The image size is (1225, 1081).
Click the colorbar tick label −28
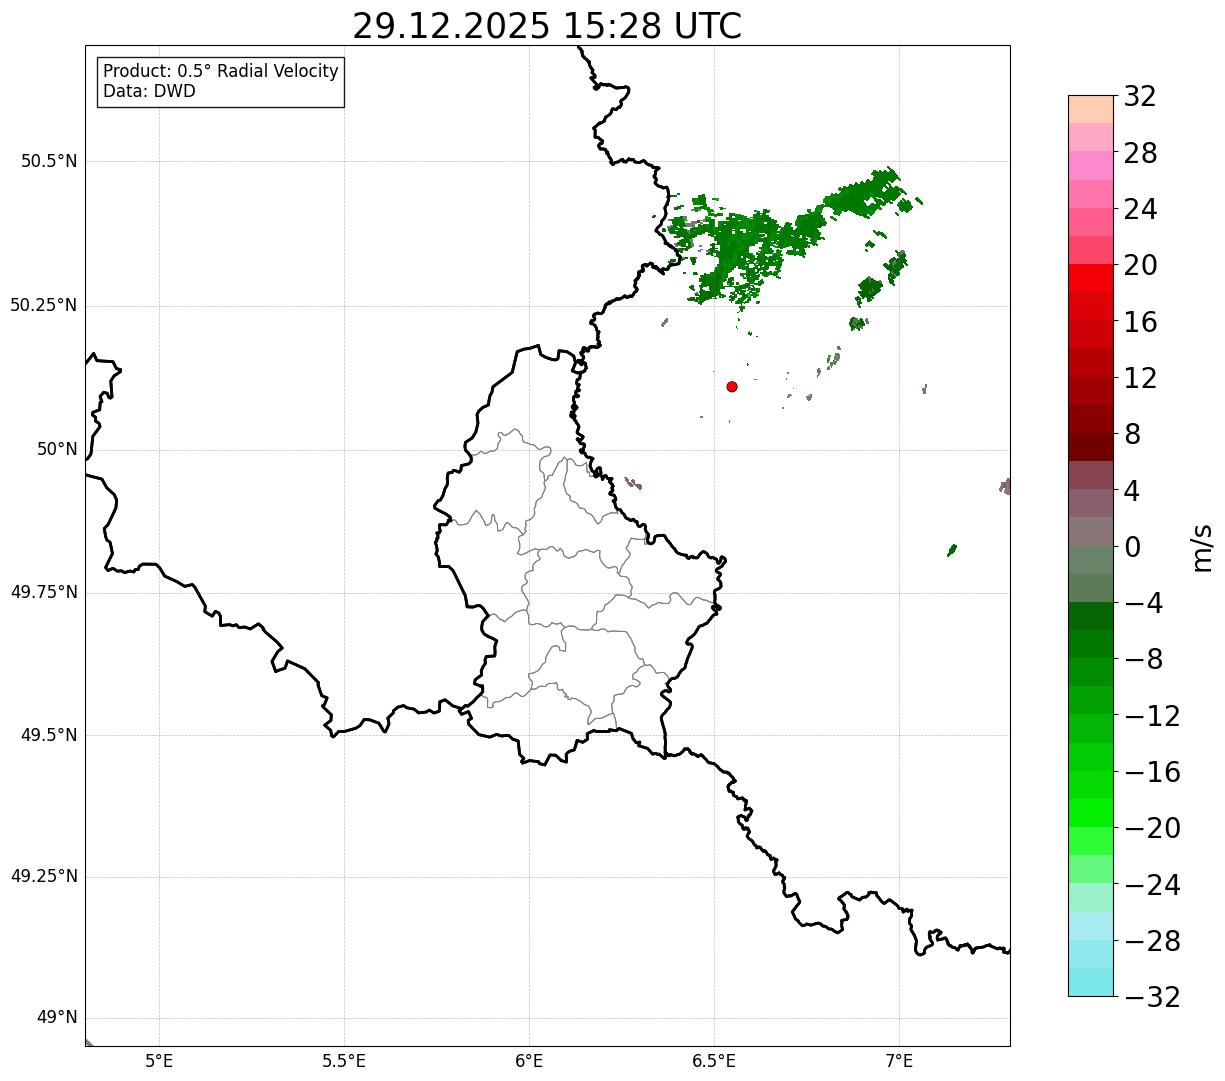point(1152,941)
